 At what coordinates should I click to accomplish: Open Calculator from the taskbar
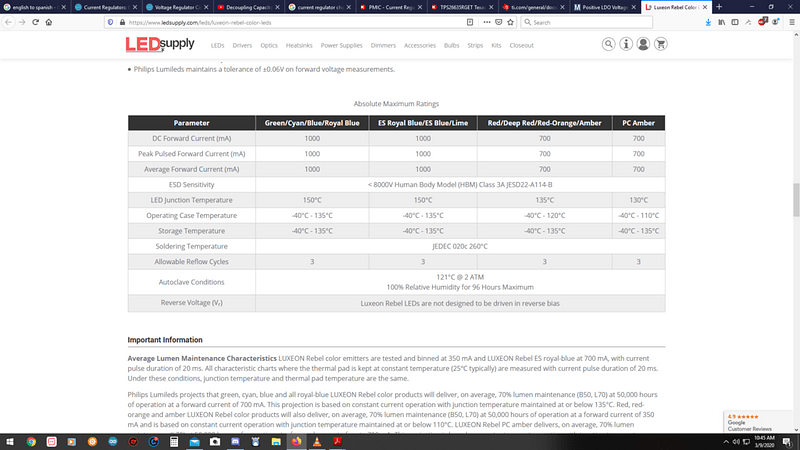(174, 442)
